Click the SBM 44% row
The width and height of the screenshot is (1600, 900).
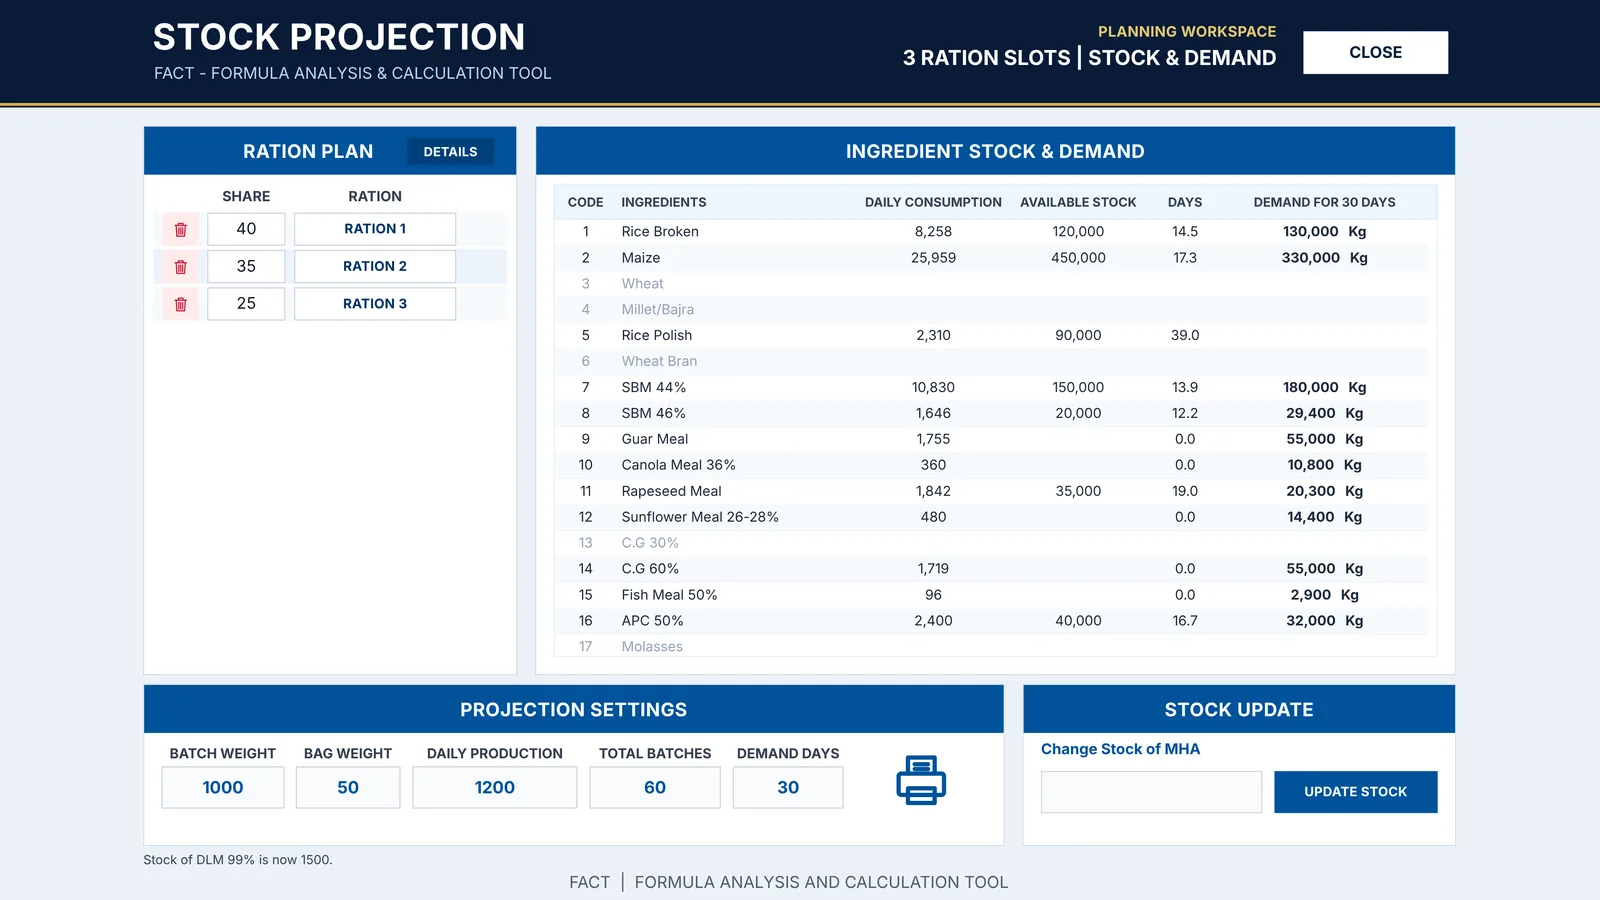point(991,387)
